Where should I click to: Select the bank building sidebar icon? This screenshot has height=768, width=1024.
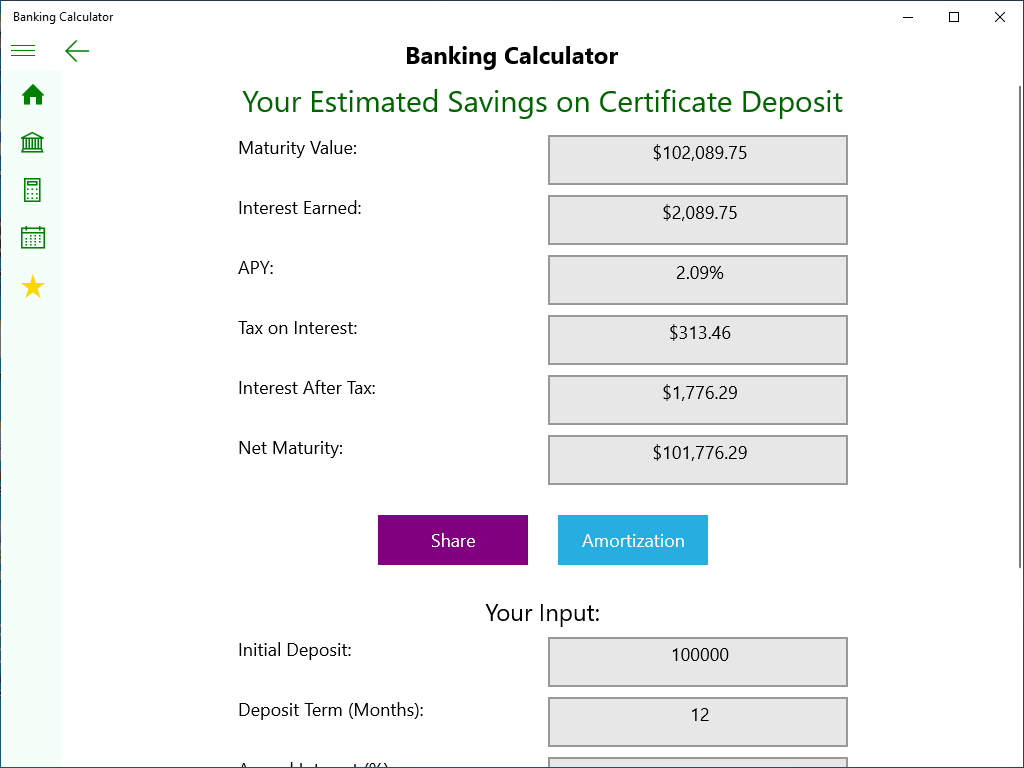(33, 143)
